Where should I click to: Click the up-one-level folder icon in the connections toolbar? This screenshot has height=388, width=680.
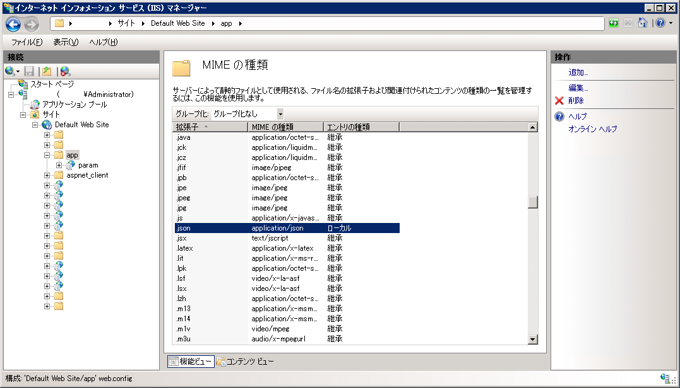click(46, 71)
